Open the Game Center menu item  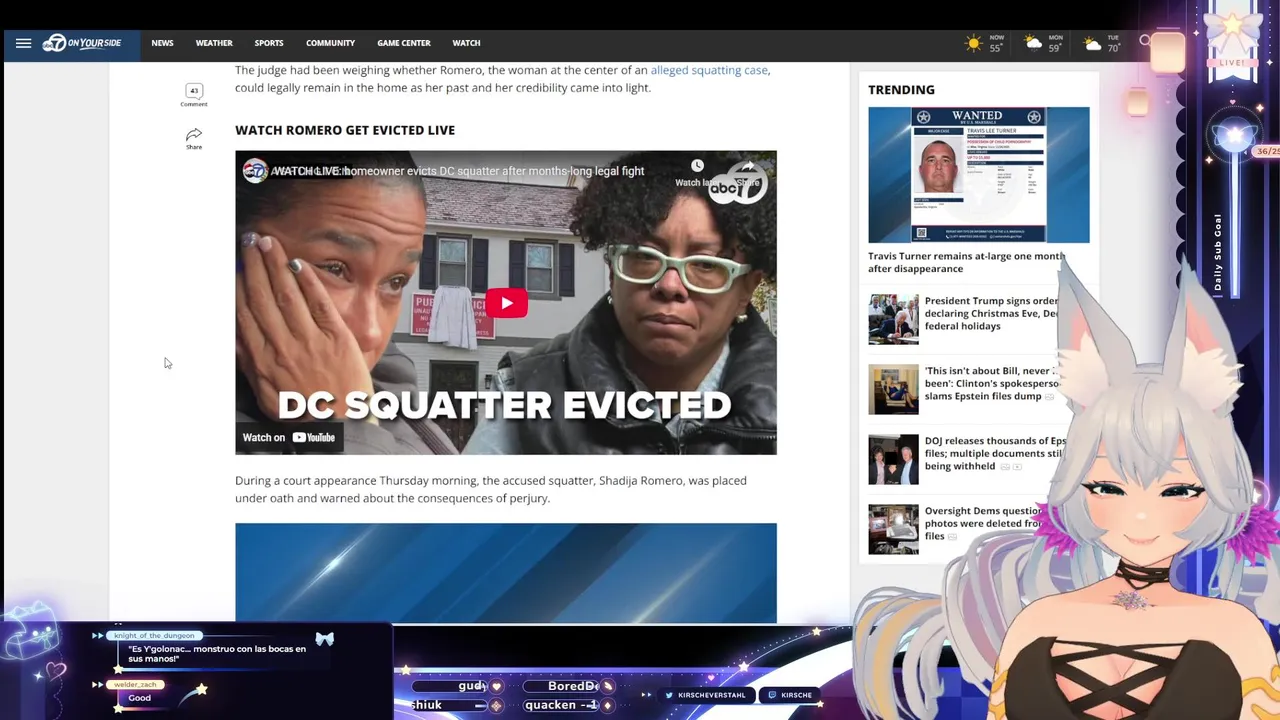(x=404, y=43)
